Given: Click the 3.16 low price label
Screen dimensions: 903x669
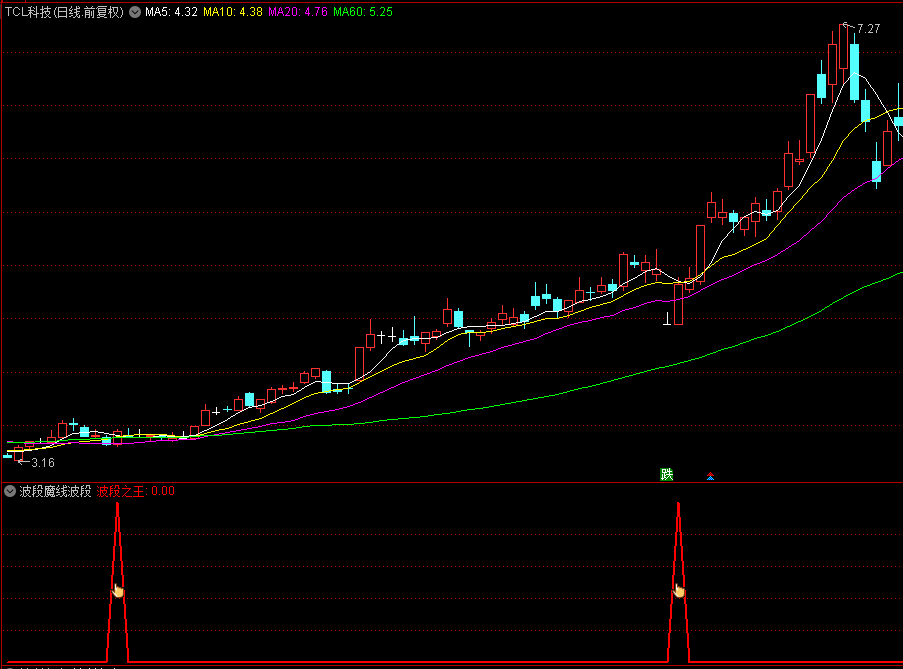Looking at the screenshot, I should coord(43,463).
